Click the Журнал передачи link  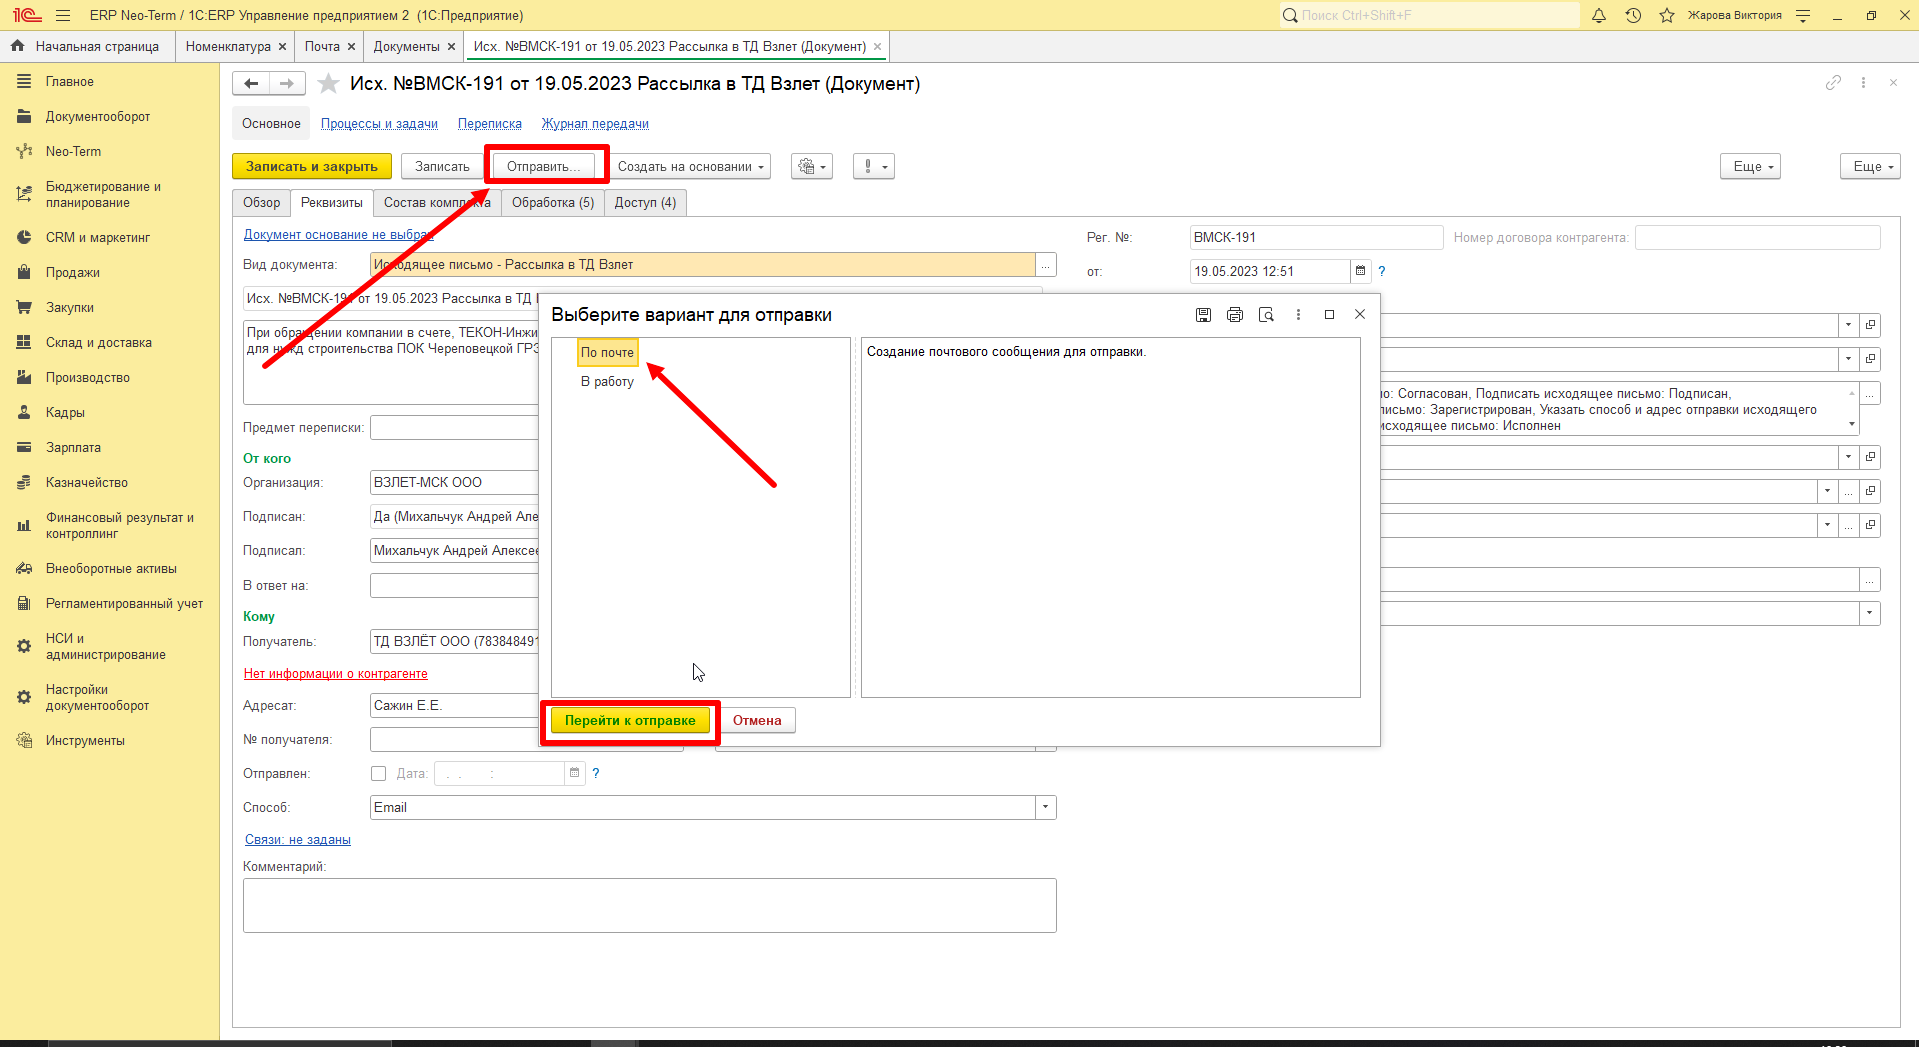595,124
